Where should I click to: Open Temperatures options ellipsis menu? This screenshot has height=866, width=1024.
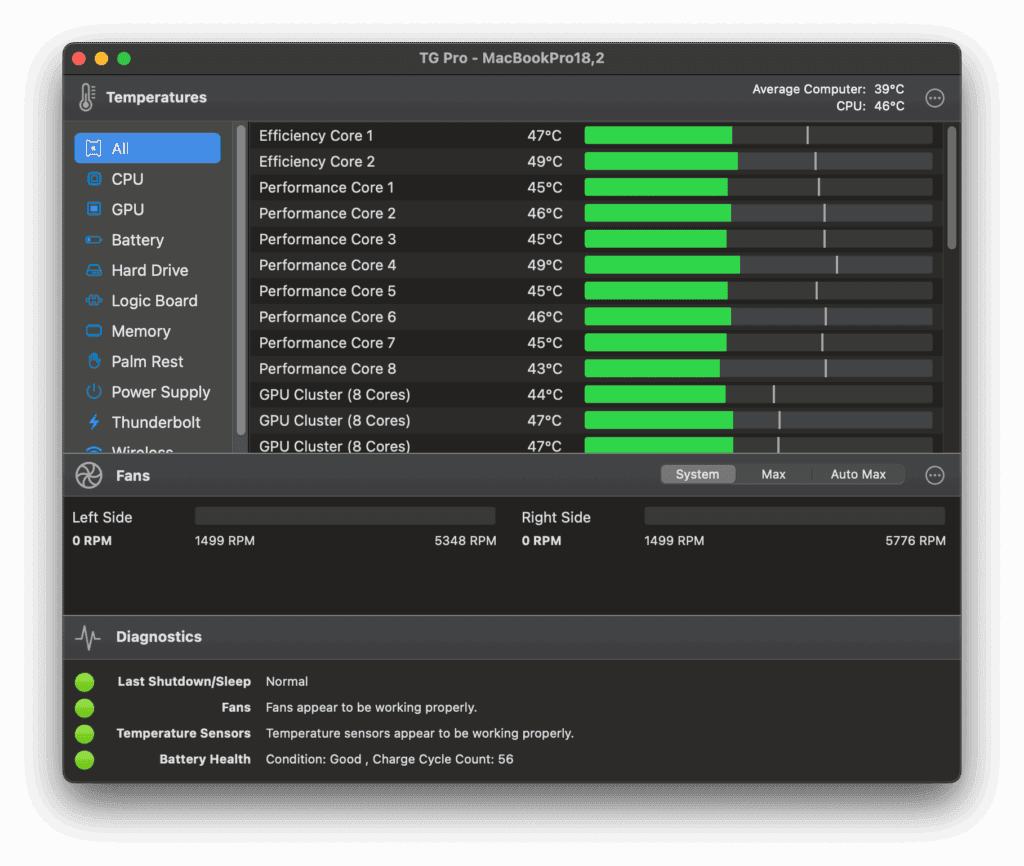(x=935, y=98)
